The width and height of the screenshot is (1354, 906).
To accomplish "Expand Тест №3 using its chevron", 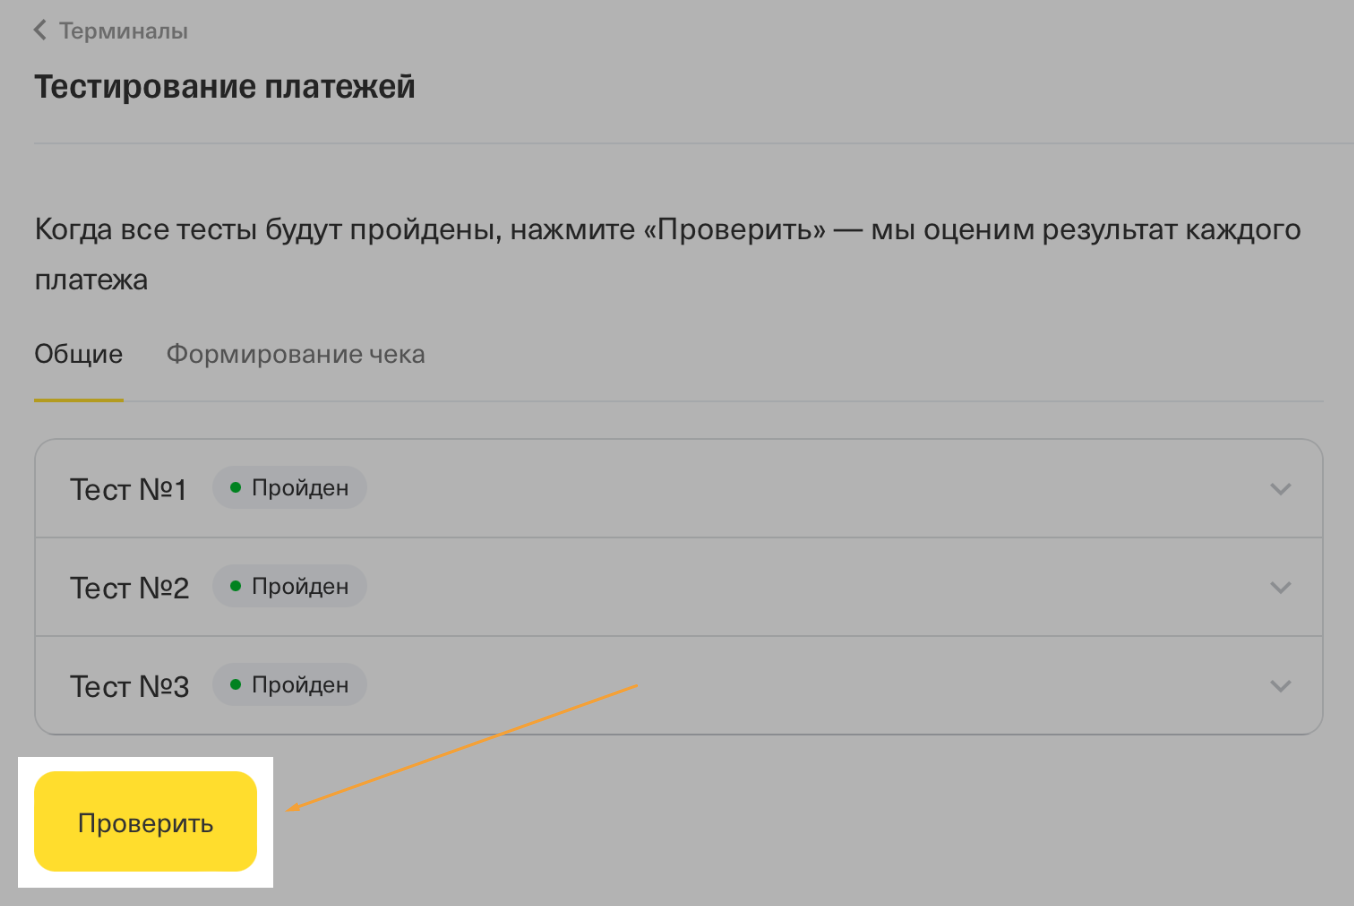I will (1280, 686).
